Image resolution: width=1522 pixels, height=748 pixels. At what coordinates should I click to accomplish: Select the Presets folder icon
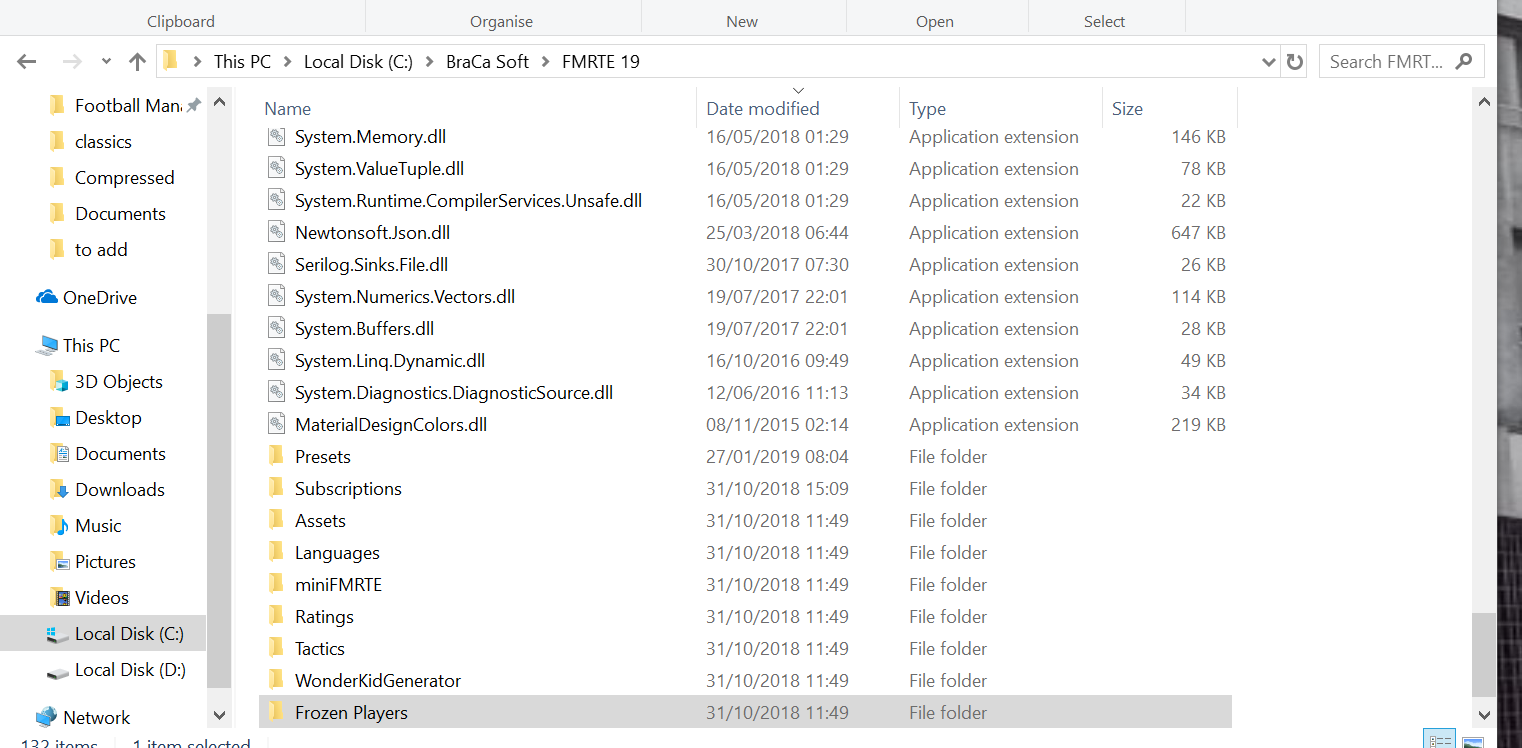pos(276,457)
